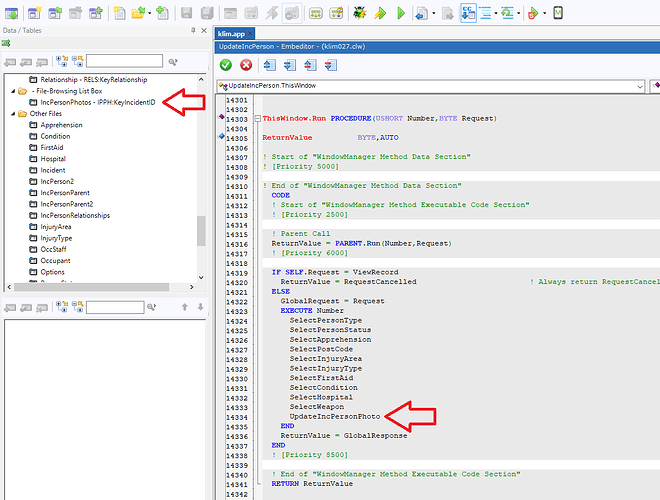This screenshot has width=660, height=500.
Task: Click the green bug debug icon
Action: (x=359, y=13)
